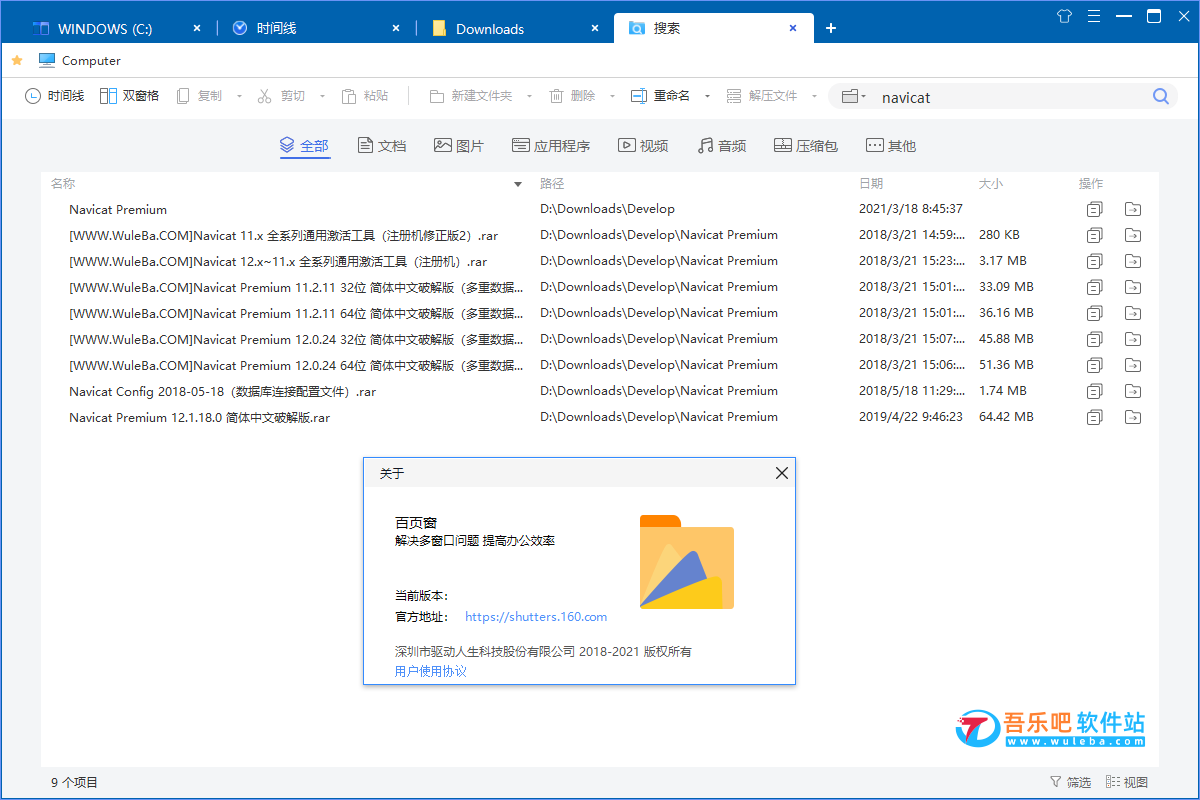Select the 压缩包 (Archives) filter

pyautogui.click(x=806, y=146)
